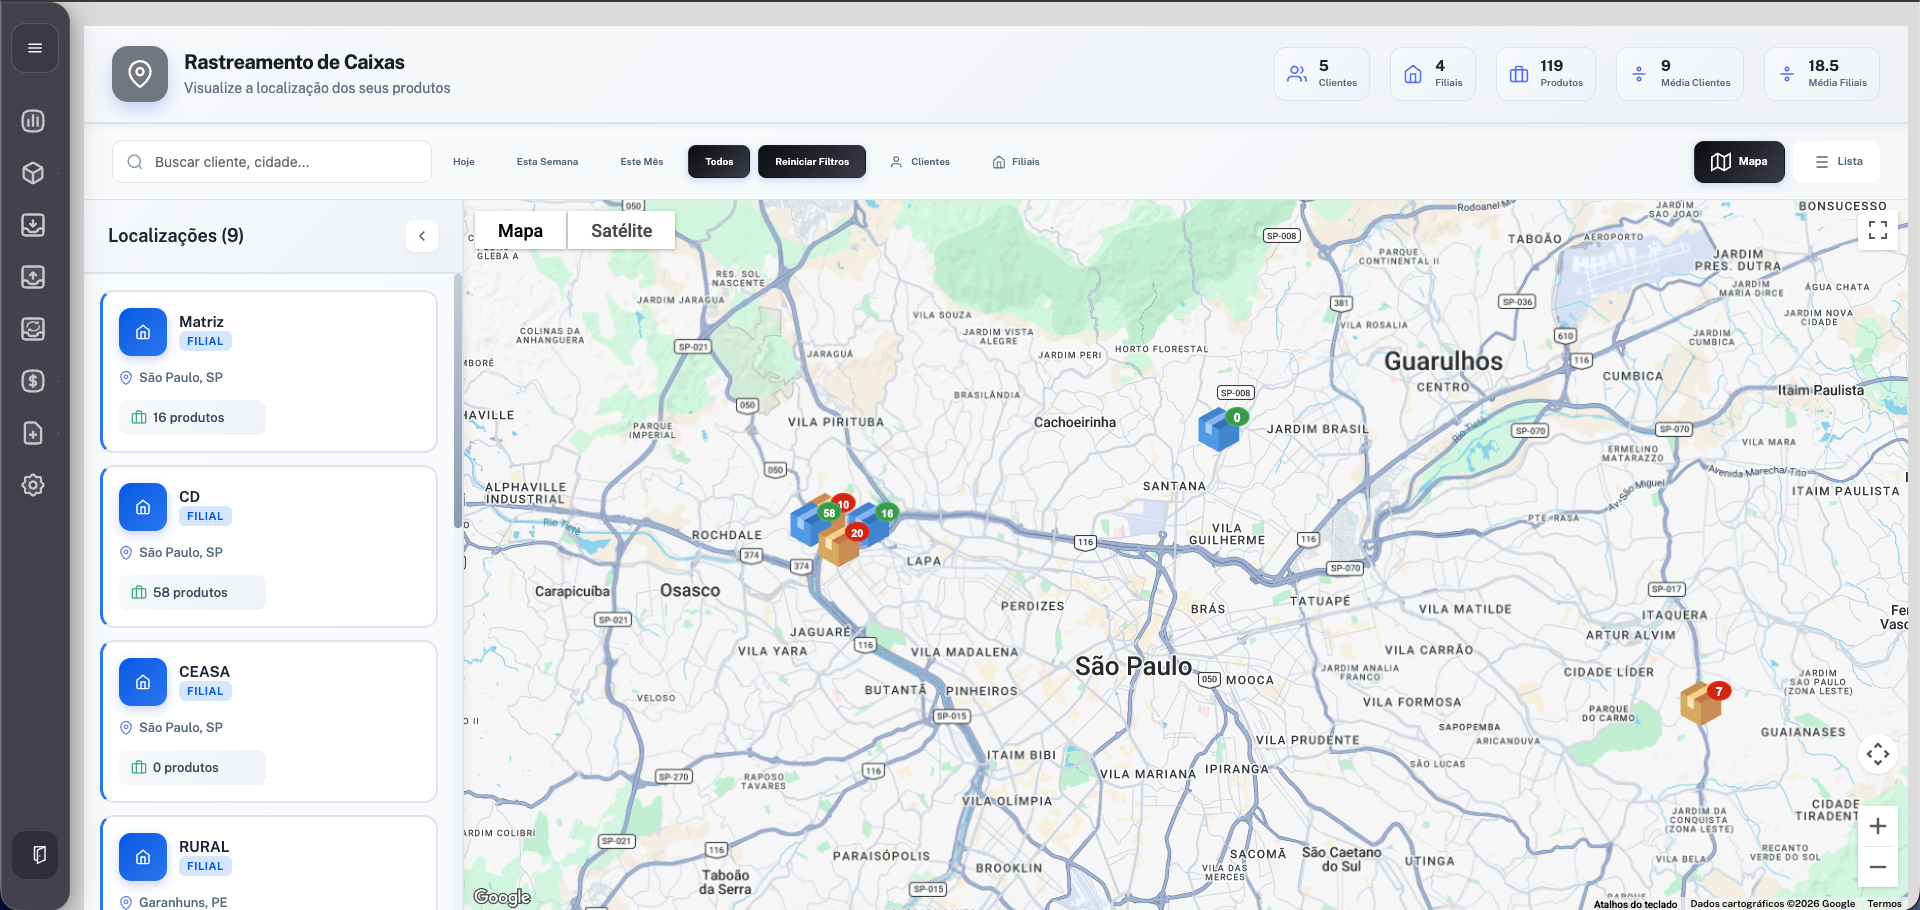The image size is (1920, 910).
Task: Select the orange box marker with badge 7
Action: (1703, 703)
